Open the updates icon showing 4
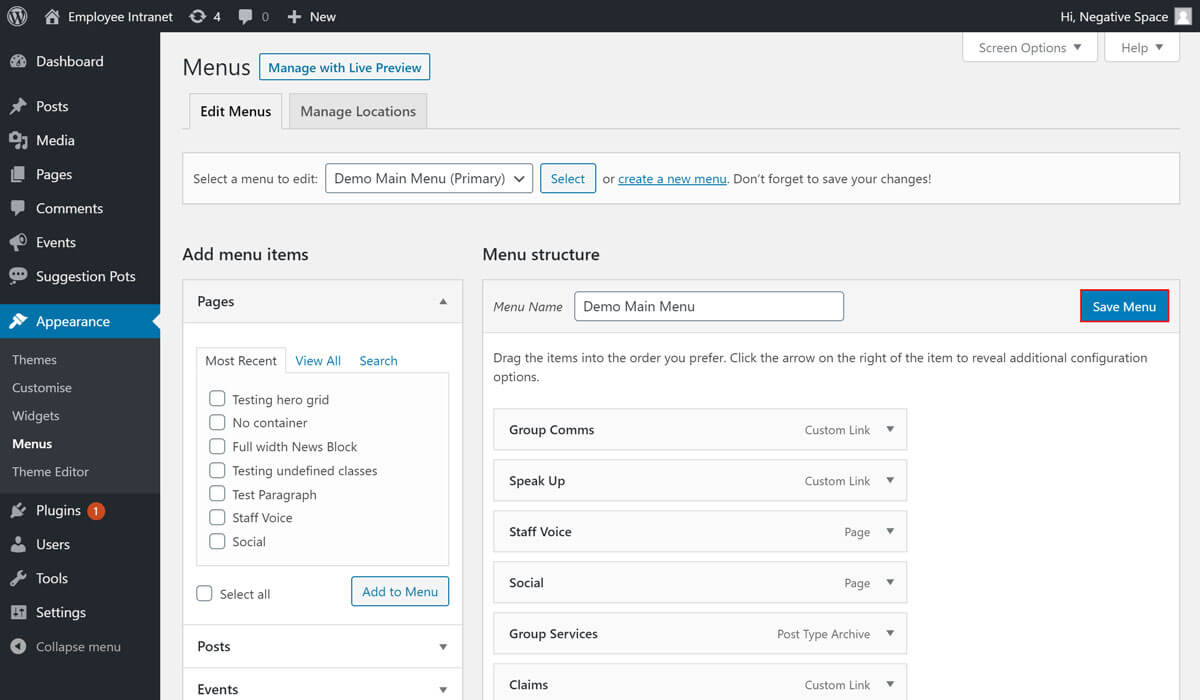Viewport: 1200px width, 700px height. tap(204, 16)
